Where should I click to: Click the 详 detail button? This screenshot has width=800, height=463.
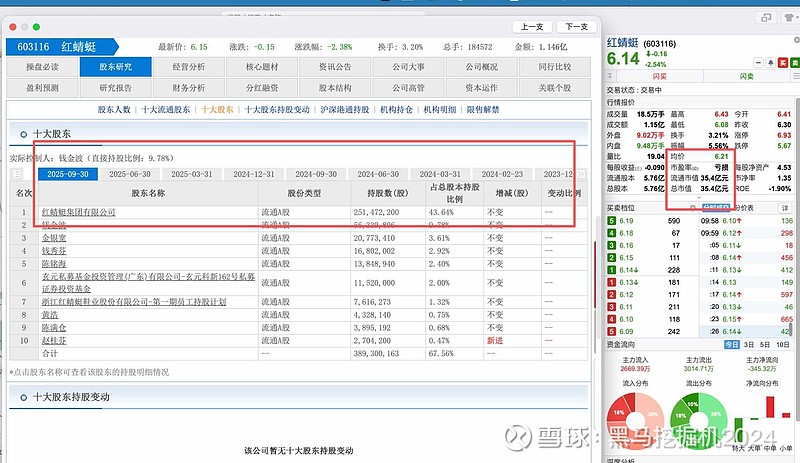pyautogui.click(x=785, y=208)
